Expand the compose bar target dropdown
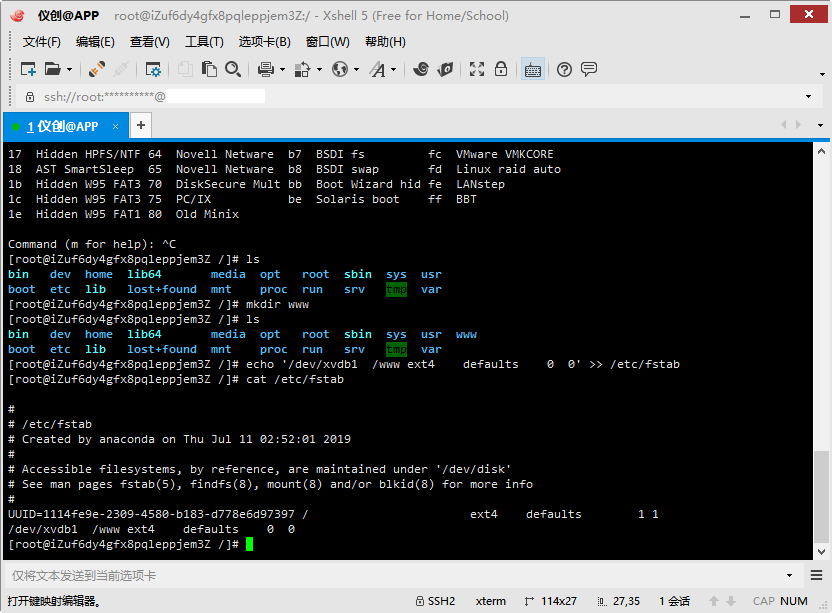 (x=789, y=575)
